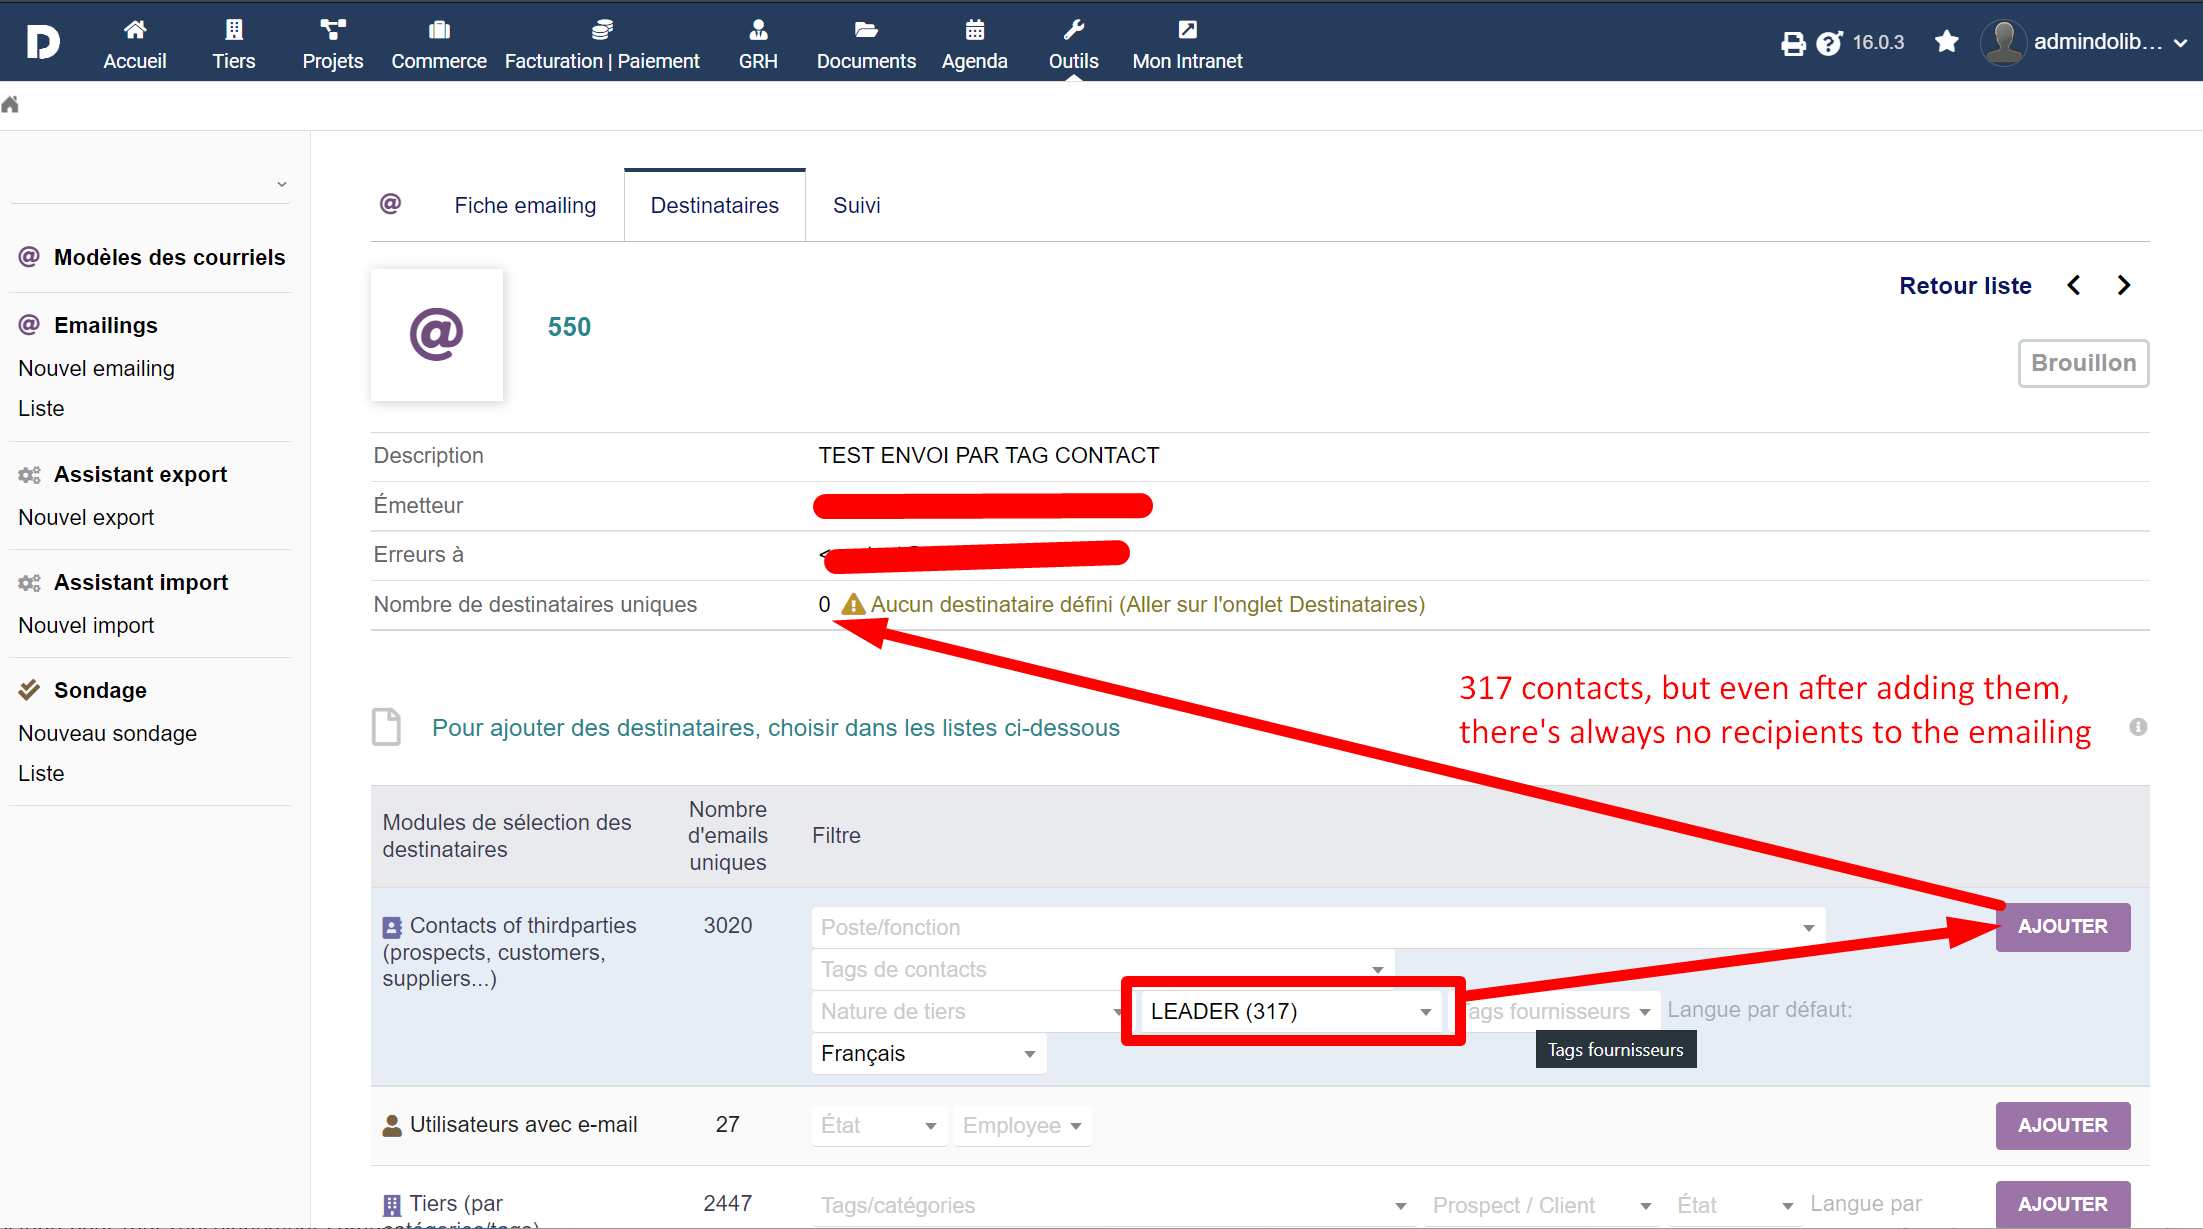Click the printer icon
This screenshot has height=1229, width=2203.
pyautogui.click(x=1794, y=43)
